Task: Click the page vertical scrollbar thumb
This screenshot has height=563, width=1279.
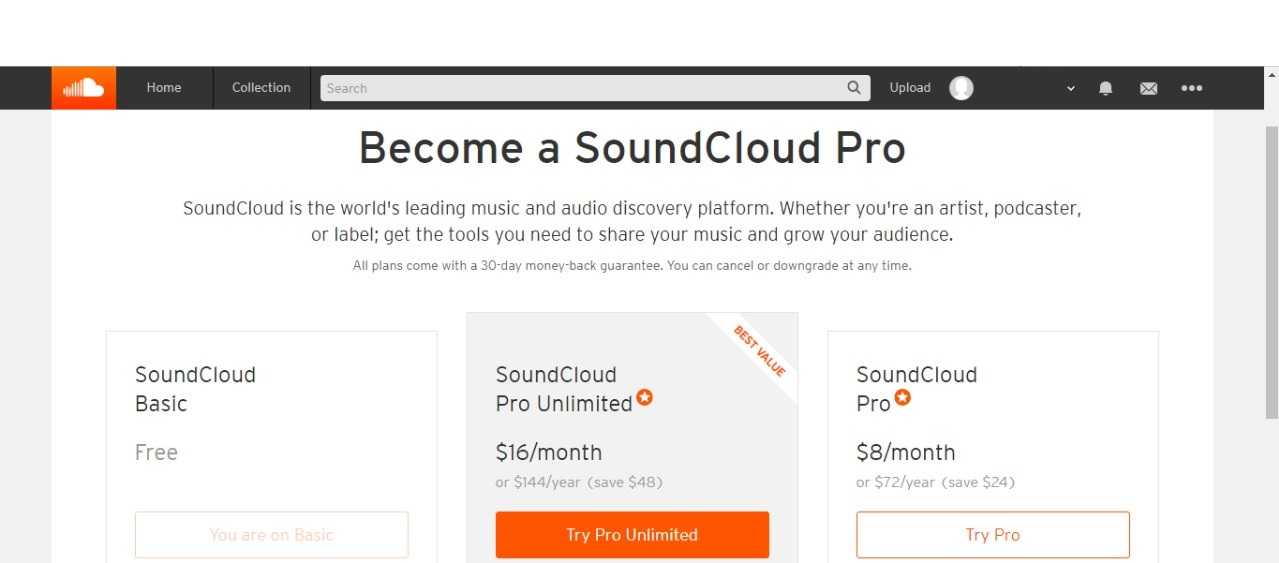Action: (1271, 270)
